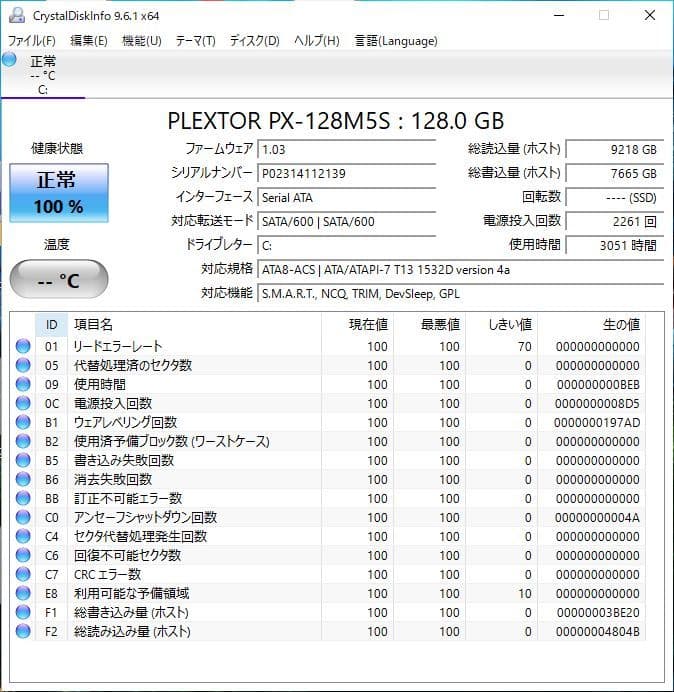Click status orb for C6 回復不可能セクタ数
The height and width of the screenshot is (692, 674).
point(23,555)
